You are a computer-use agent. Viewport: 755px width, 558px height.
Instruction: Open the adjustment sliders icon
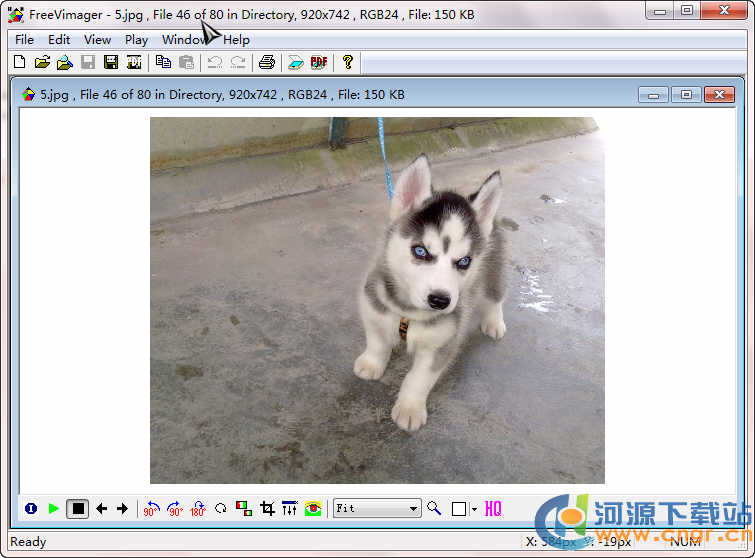click(290, 508)
